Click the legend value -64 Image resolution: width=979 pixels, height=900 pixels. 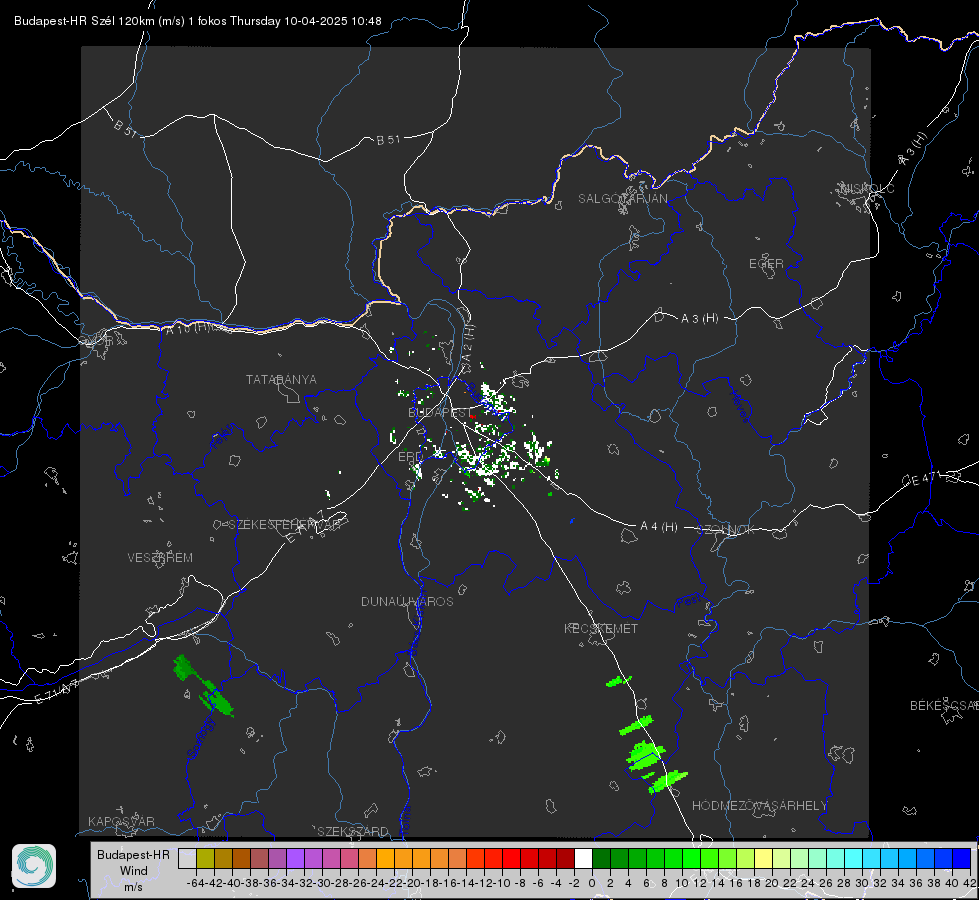click(196, 883)
